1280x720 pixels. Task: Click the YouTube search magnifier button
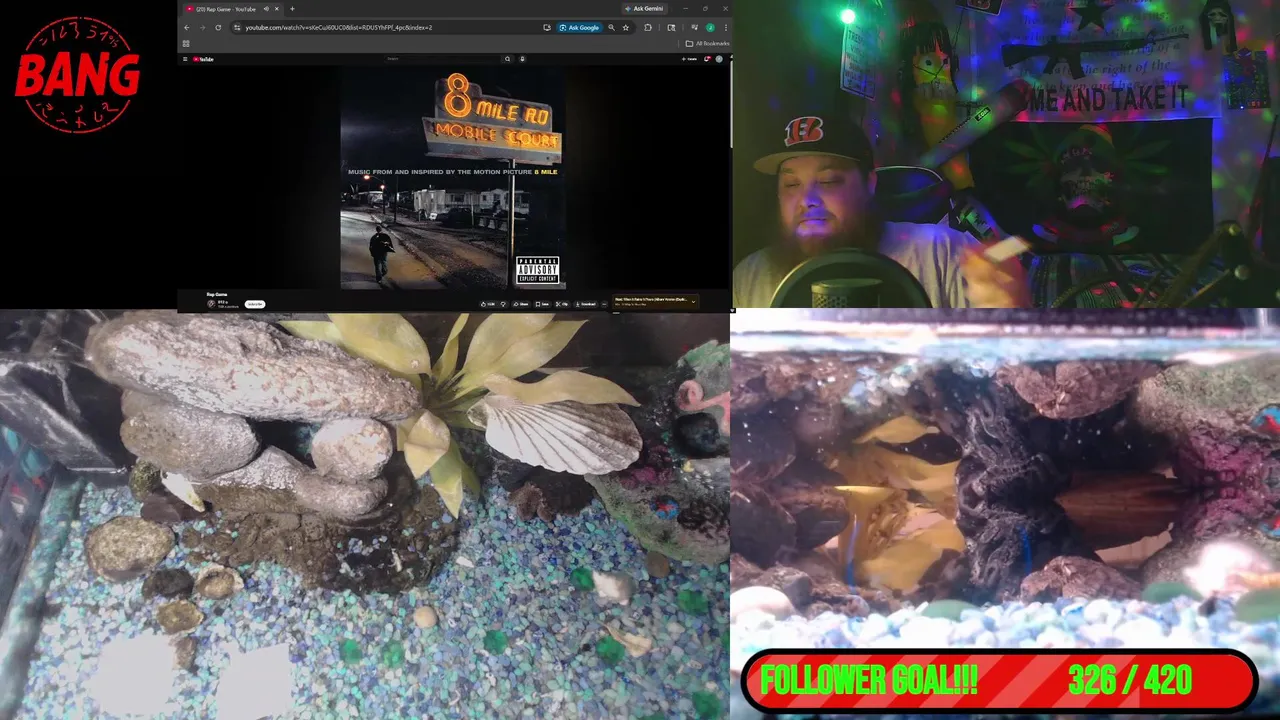point(507,59)
